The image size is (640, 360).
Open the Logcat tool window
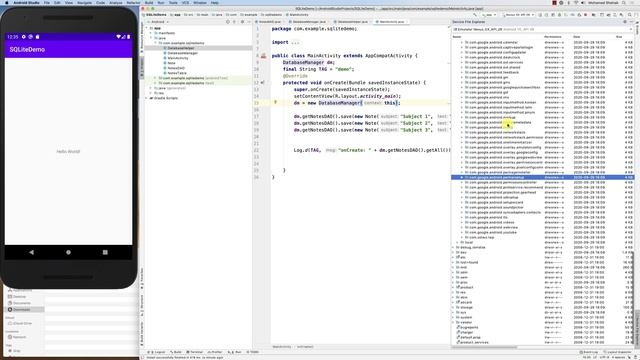pos(157,352)
